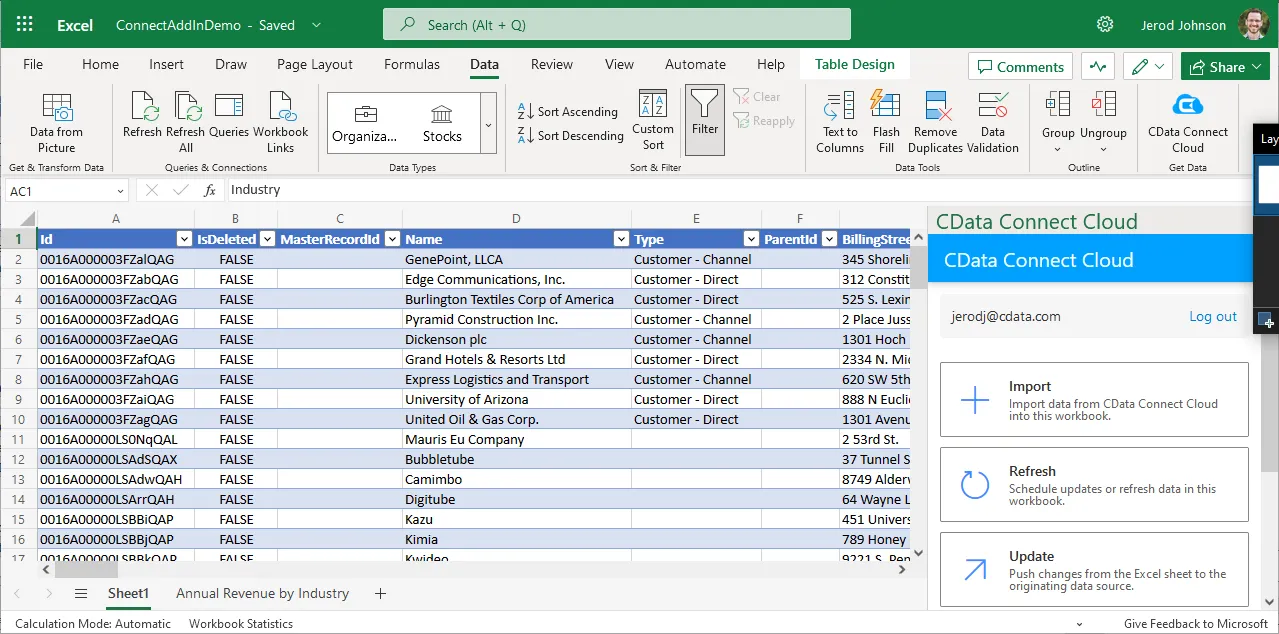The image size is (1279, 634).
Task: Click the Data from Picture icon
Action: click(x=56, y=119)
